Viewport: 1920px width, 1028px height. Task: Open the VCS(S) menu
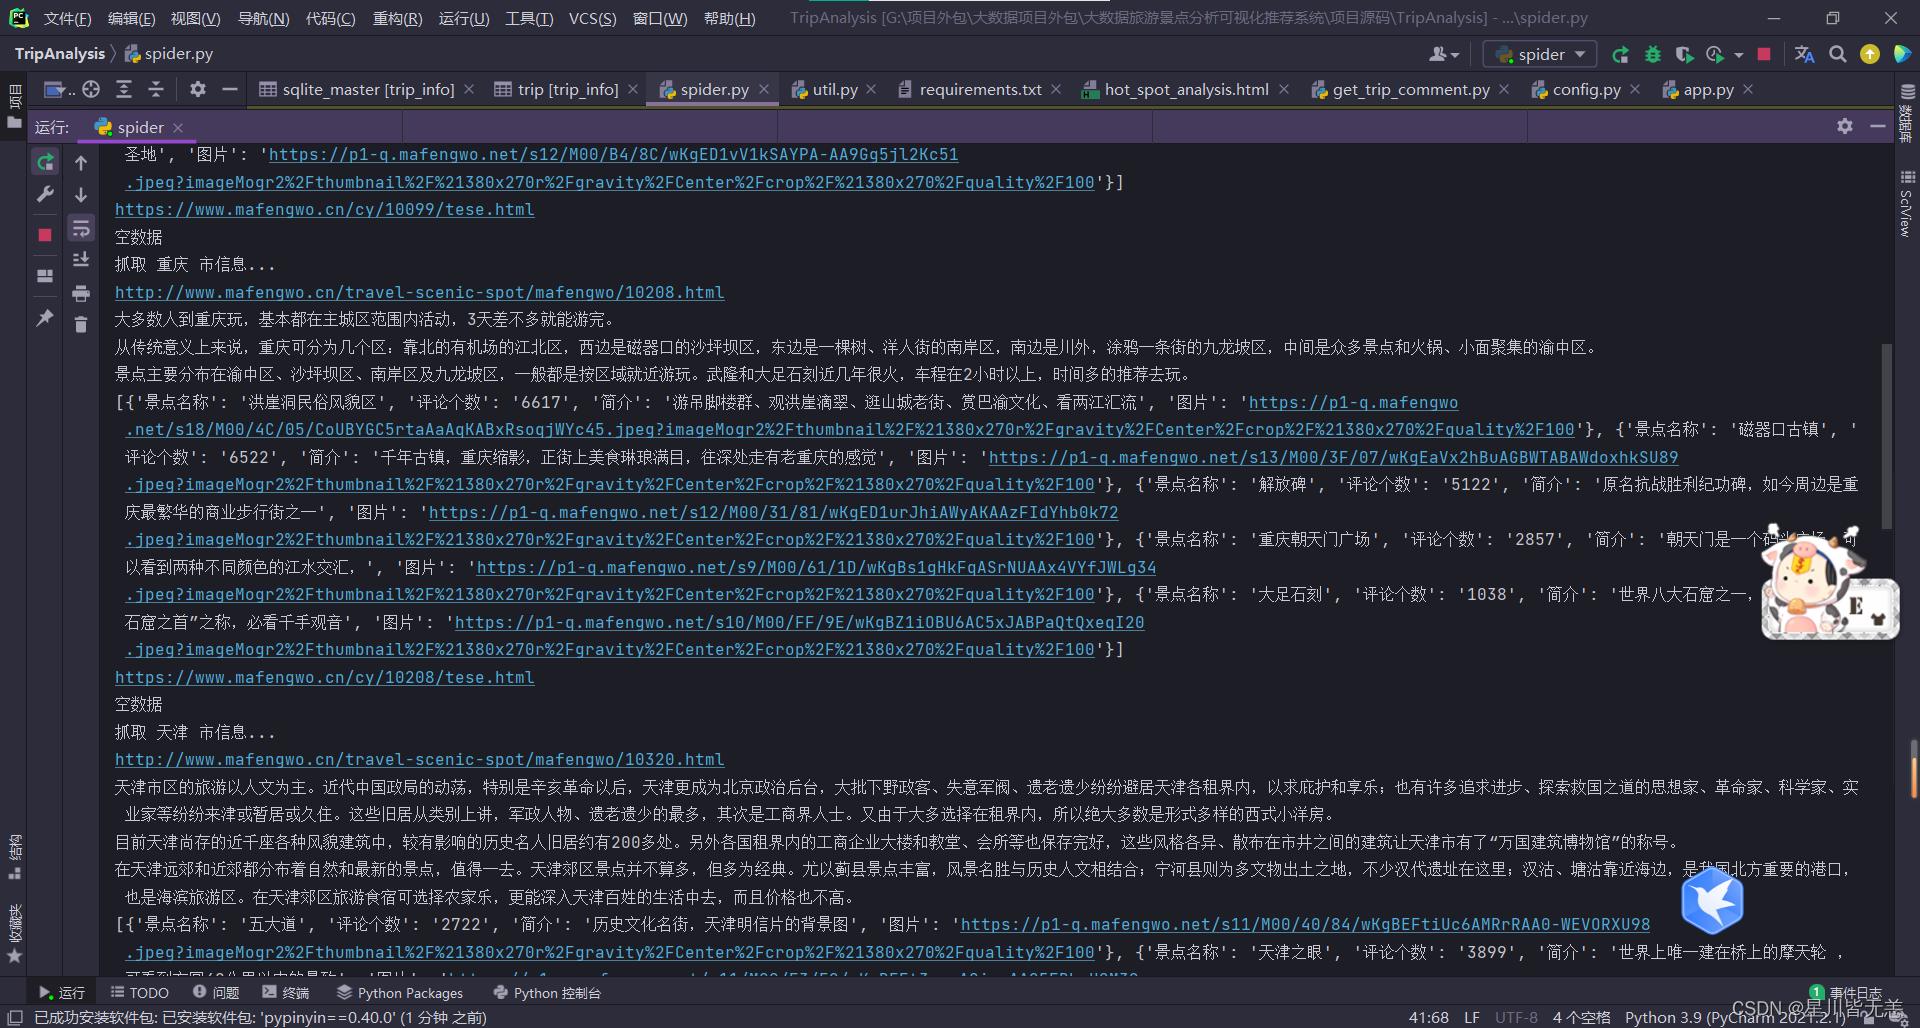592,18
